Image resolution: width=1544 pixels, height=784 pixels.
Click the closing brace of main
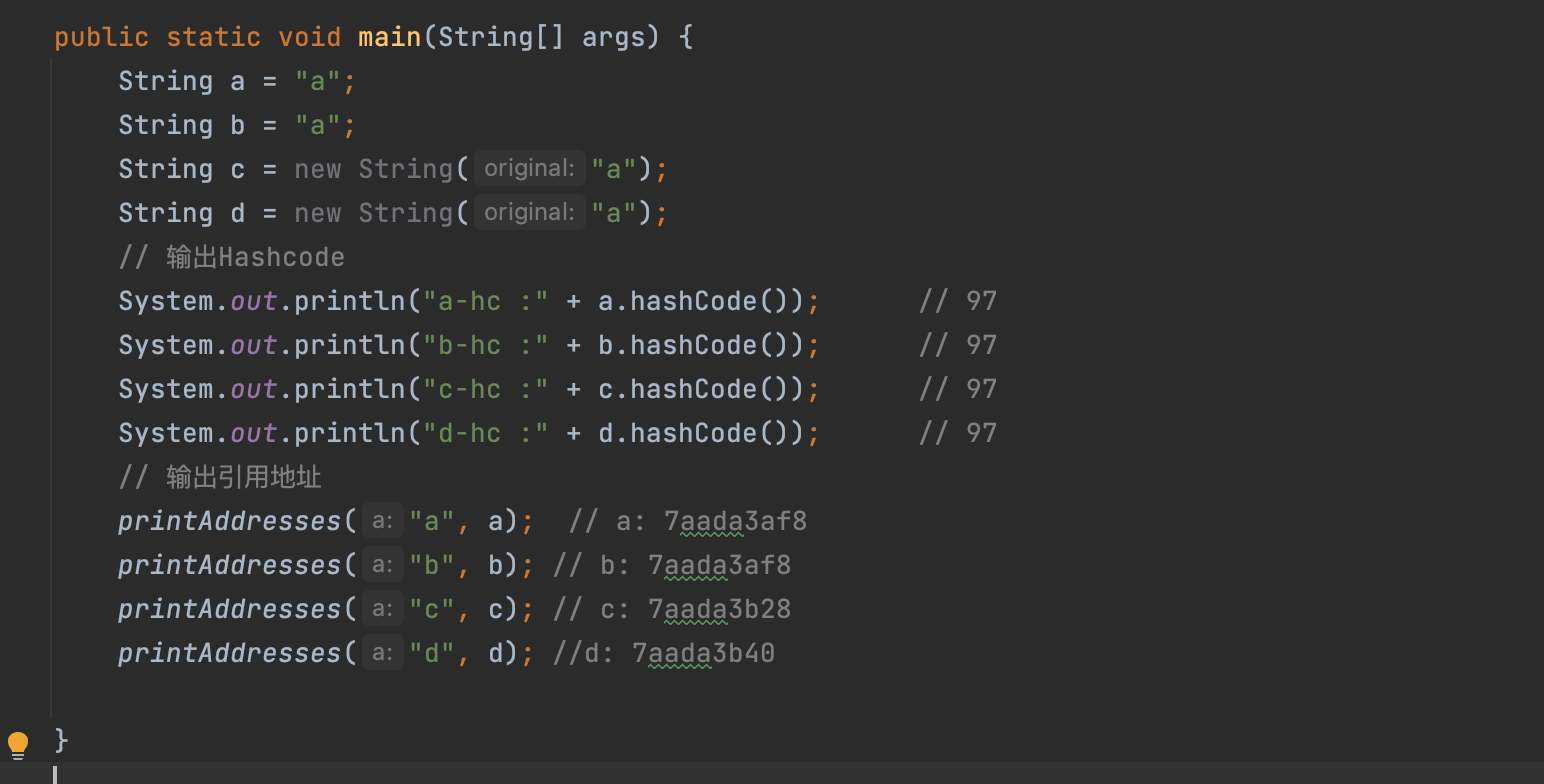(x=61, y=740)
